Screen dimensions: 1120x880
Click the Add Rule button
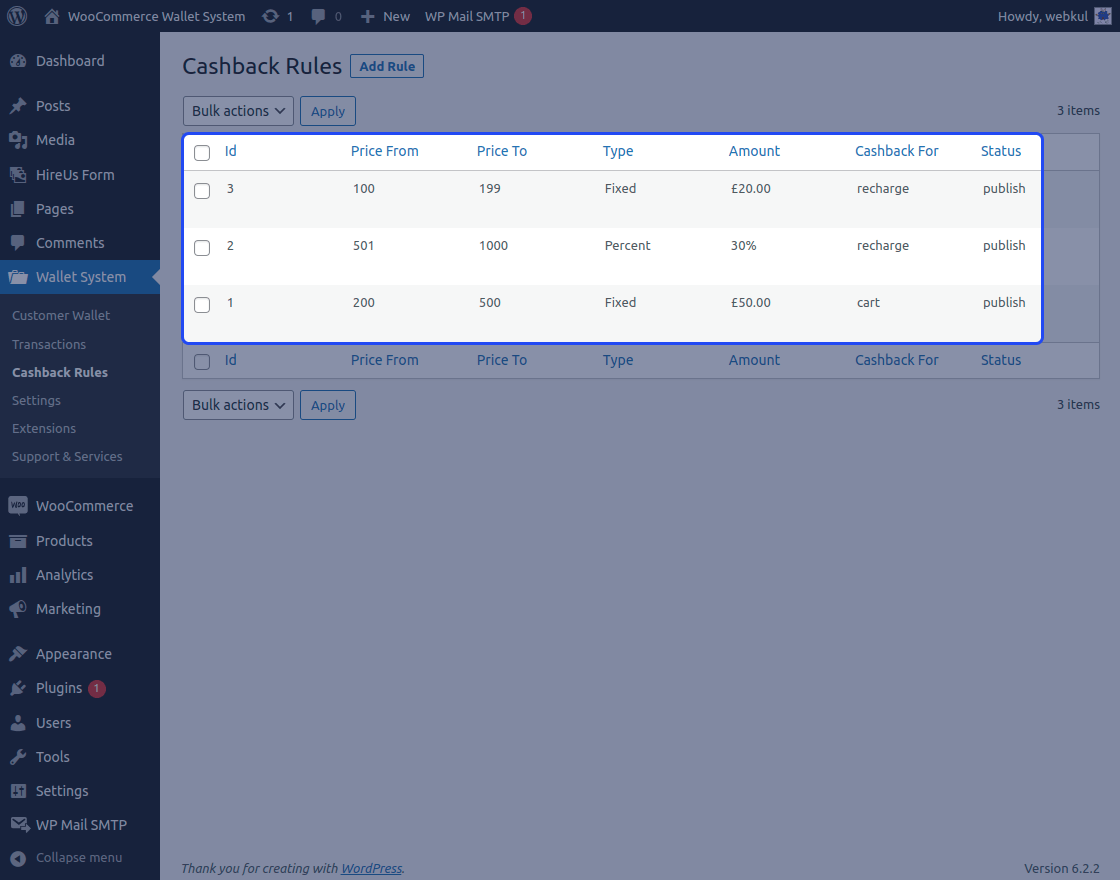click(x=387, y=66)
